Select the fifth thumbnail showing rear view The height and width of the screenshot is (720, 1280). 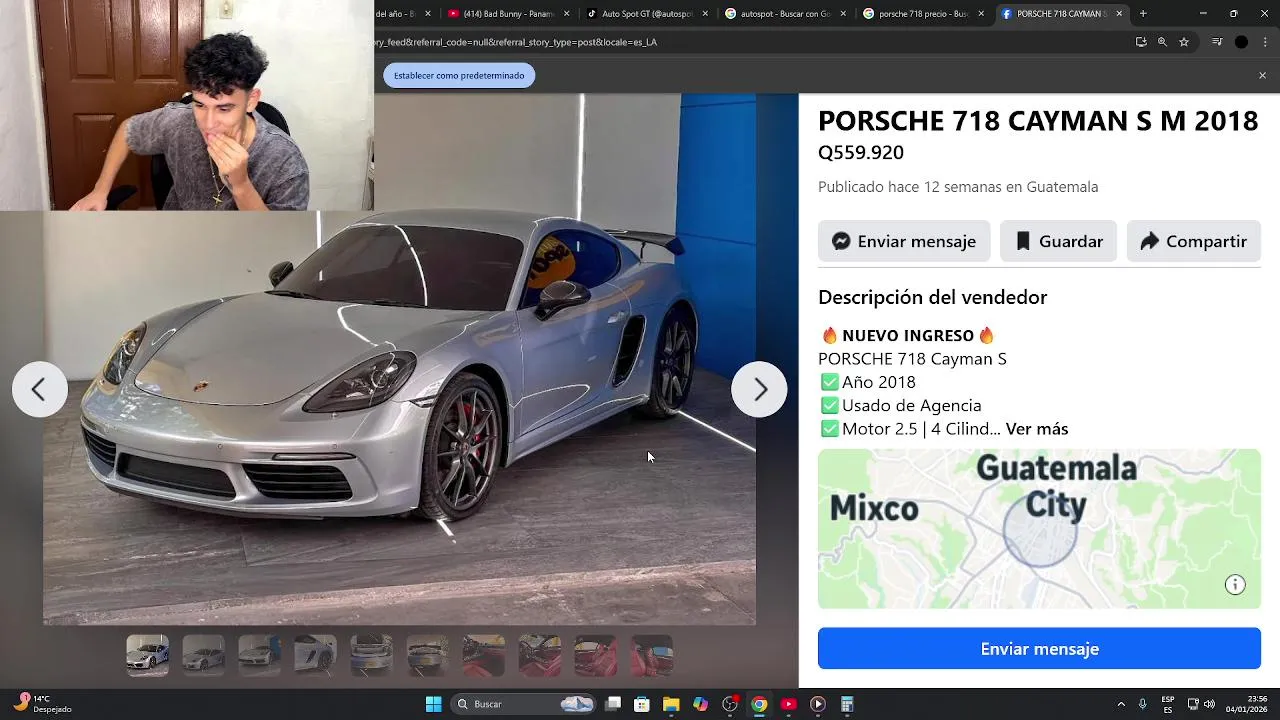point(372,656)
